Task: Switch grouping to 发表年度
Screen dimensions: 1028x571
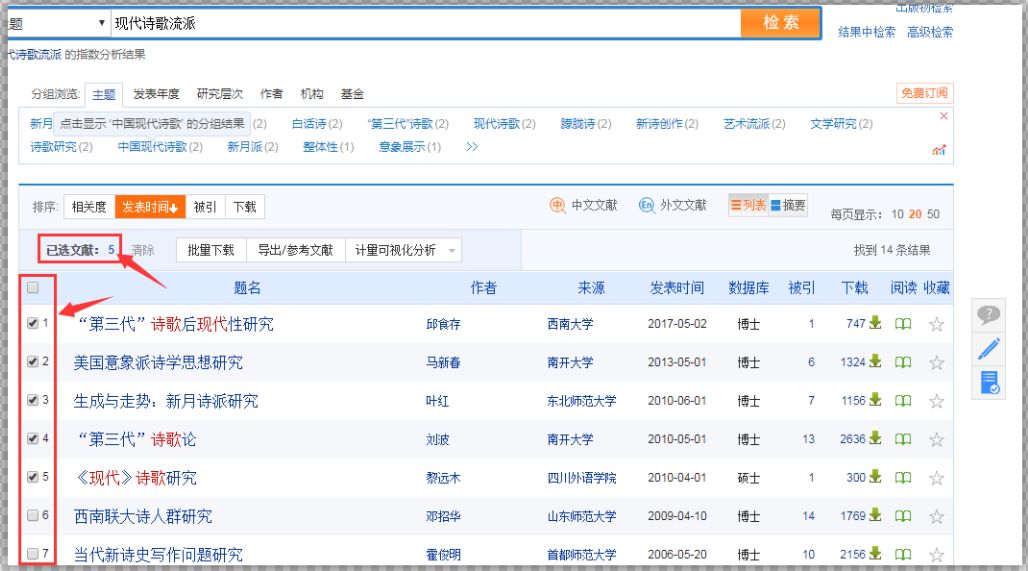Action: (156, 94)
